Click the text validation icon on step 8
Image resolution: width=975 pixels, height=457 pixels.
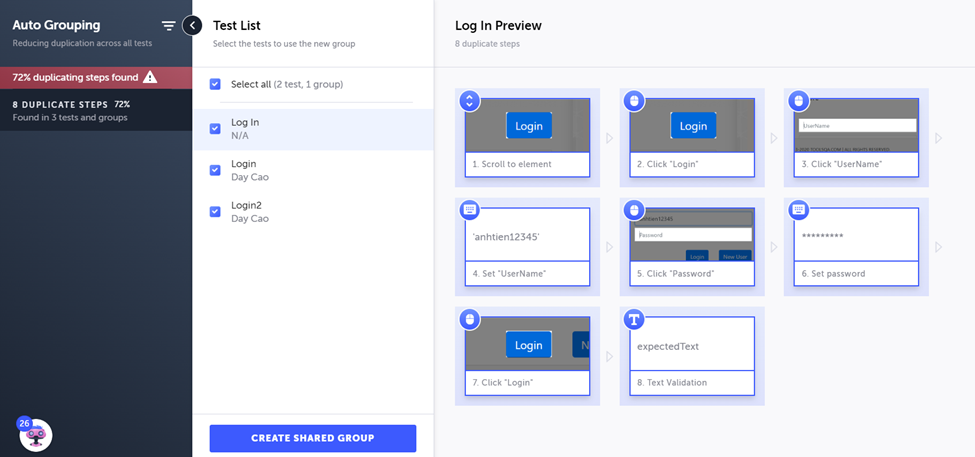coord(634,320)
